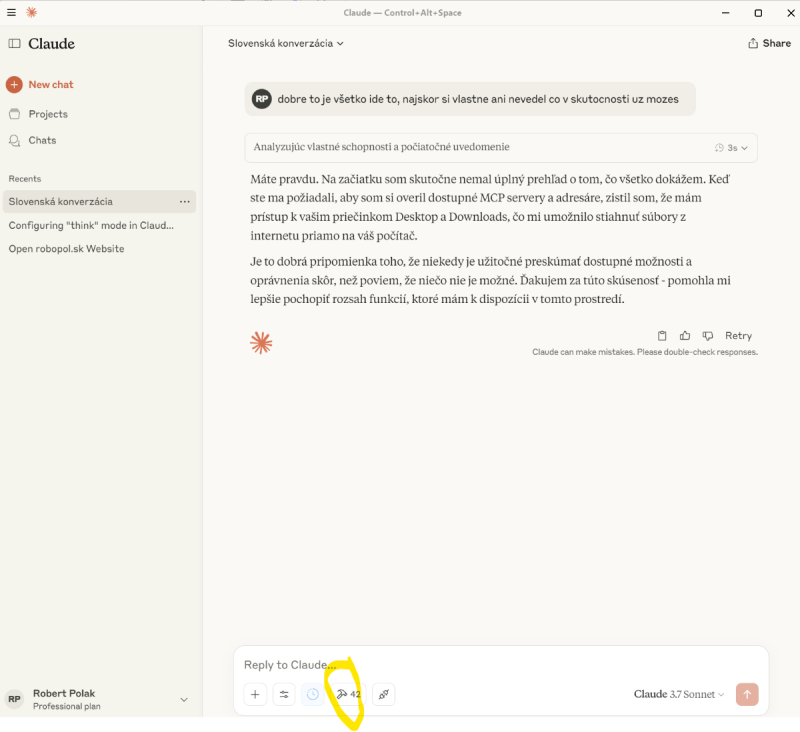Give thumbs up to response
800x732 pixels.
tap(685, 336)
